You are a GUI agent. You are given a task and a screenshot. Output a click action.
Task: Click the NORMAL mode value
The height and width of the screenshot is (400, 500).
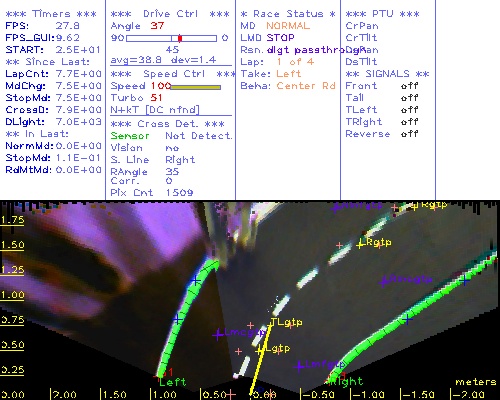[x=288, y=26]
